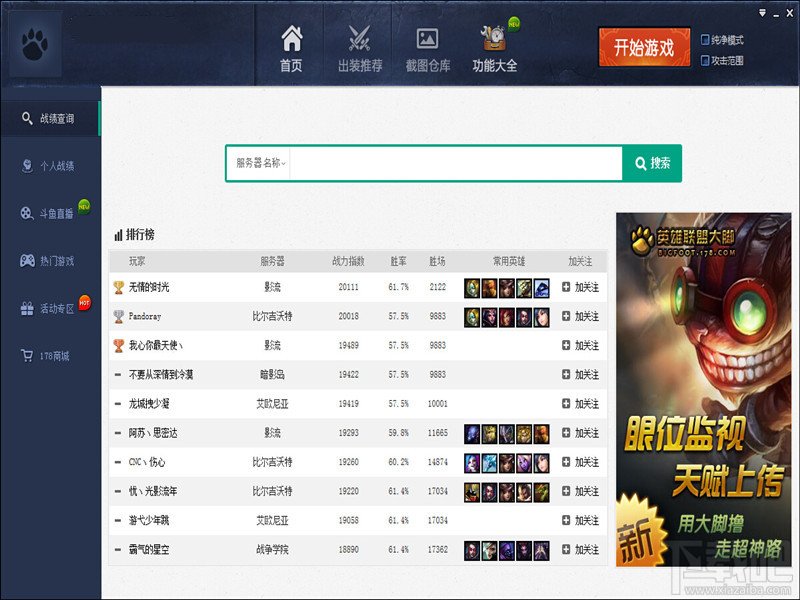Click last hero icon of 霸气的星空
The image size is (800, 600).
541,551
